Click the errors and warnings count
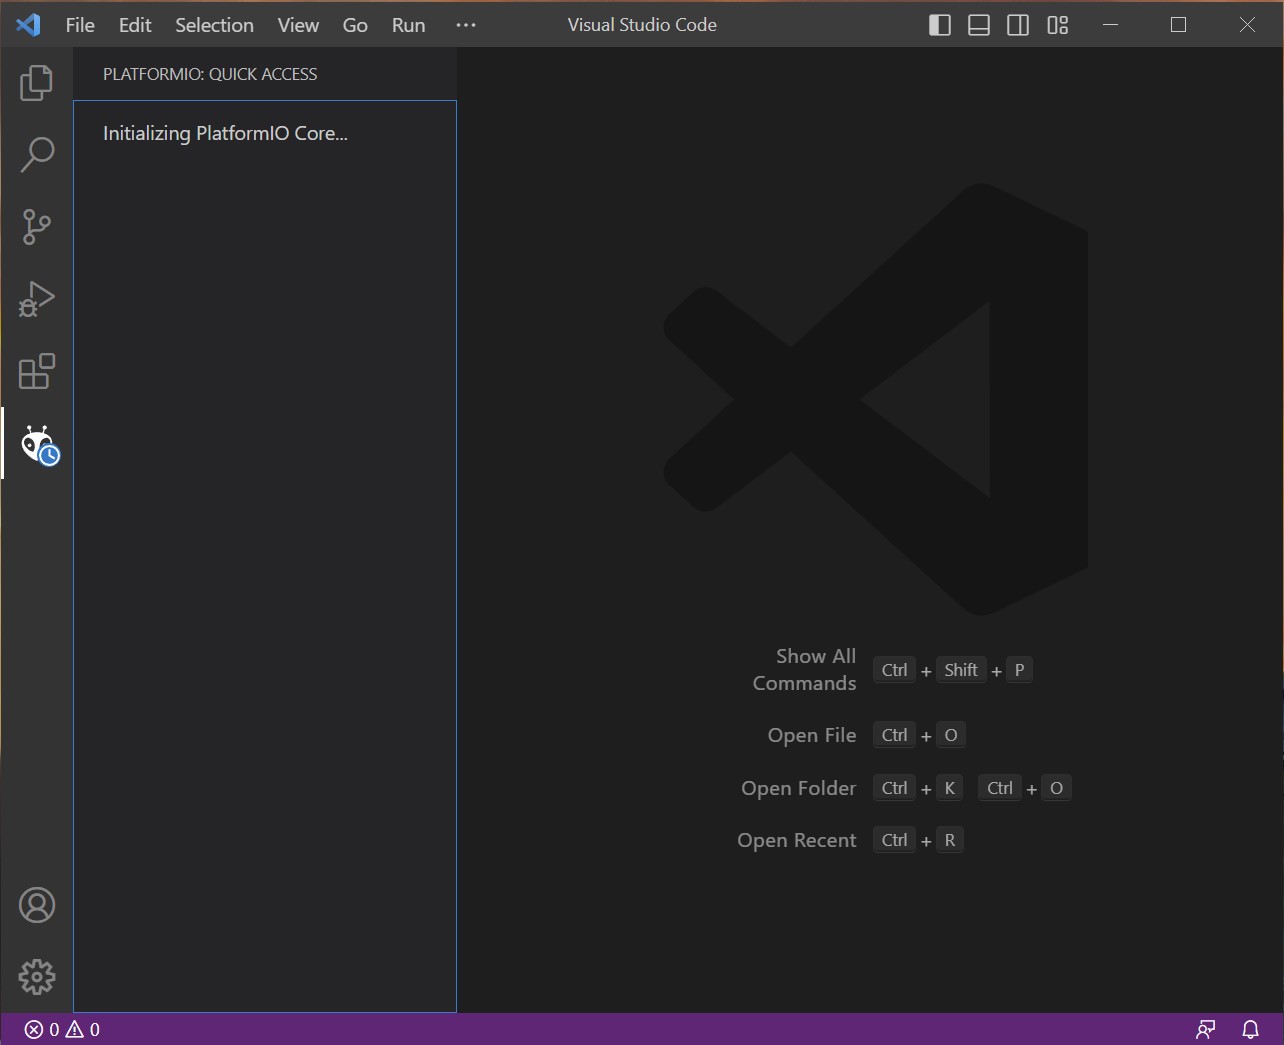The image size is (1284, 1045). point(62,1029)
